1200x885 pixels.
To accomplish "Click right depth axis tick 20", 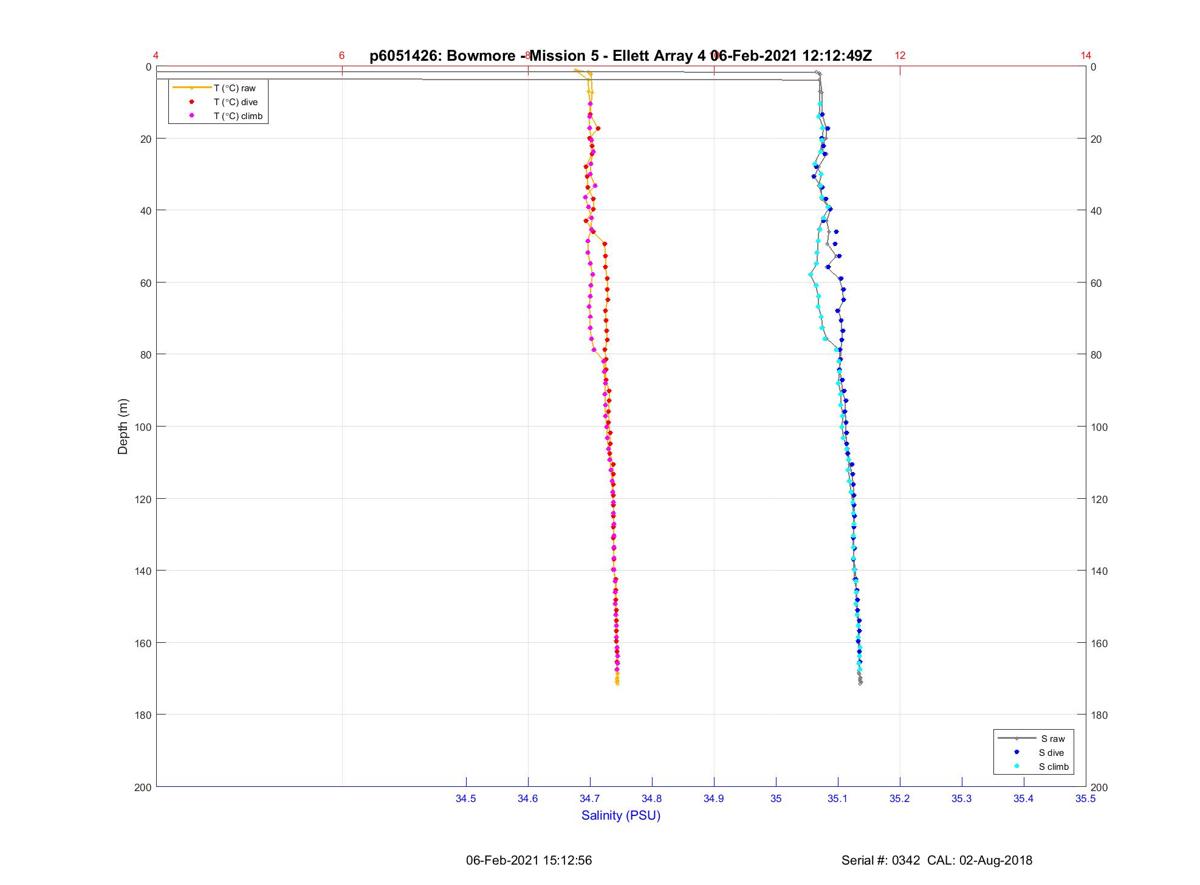I will [1097, 139].
